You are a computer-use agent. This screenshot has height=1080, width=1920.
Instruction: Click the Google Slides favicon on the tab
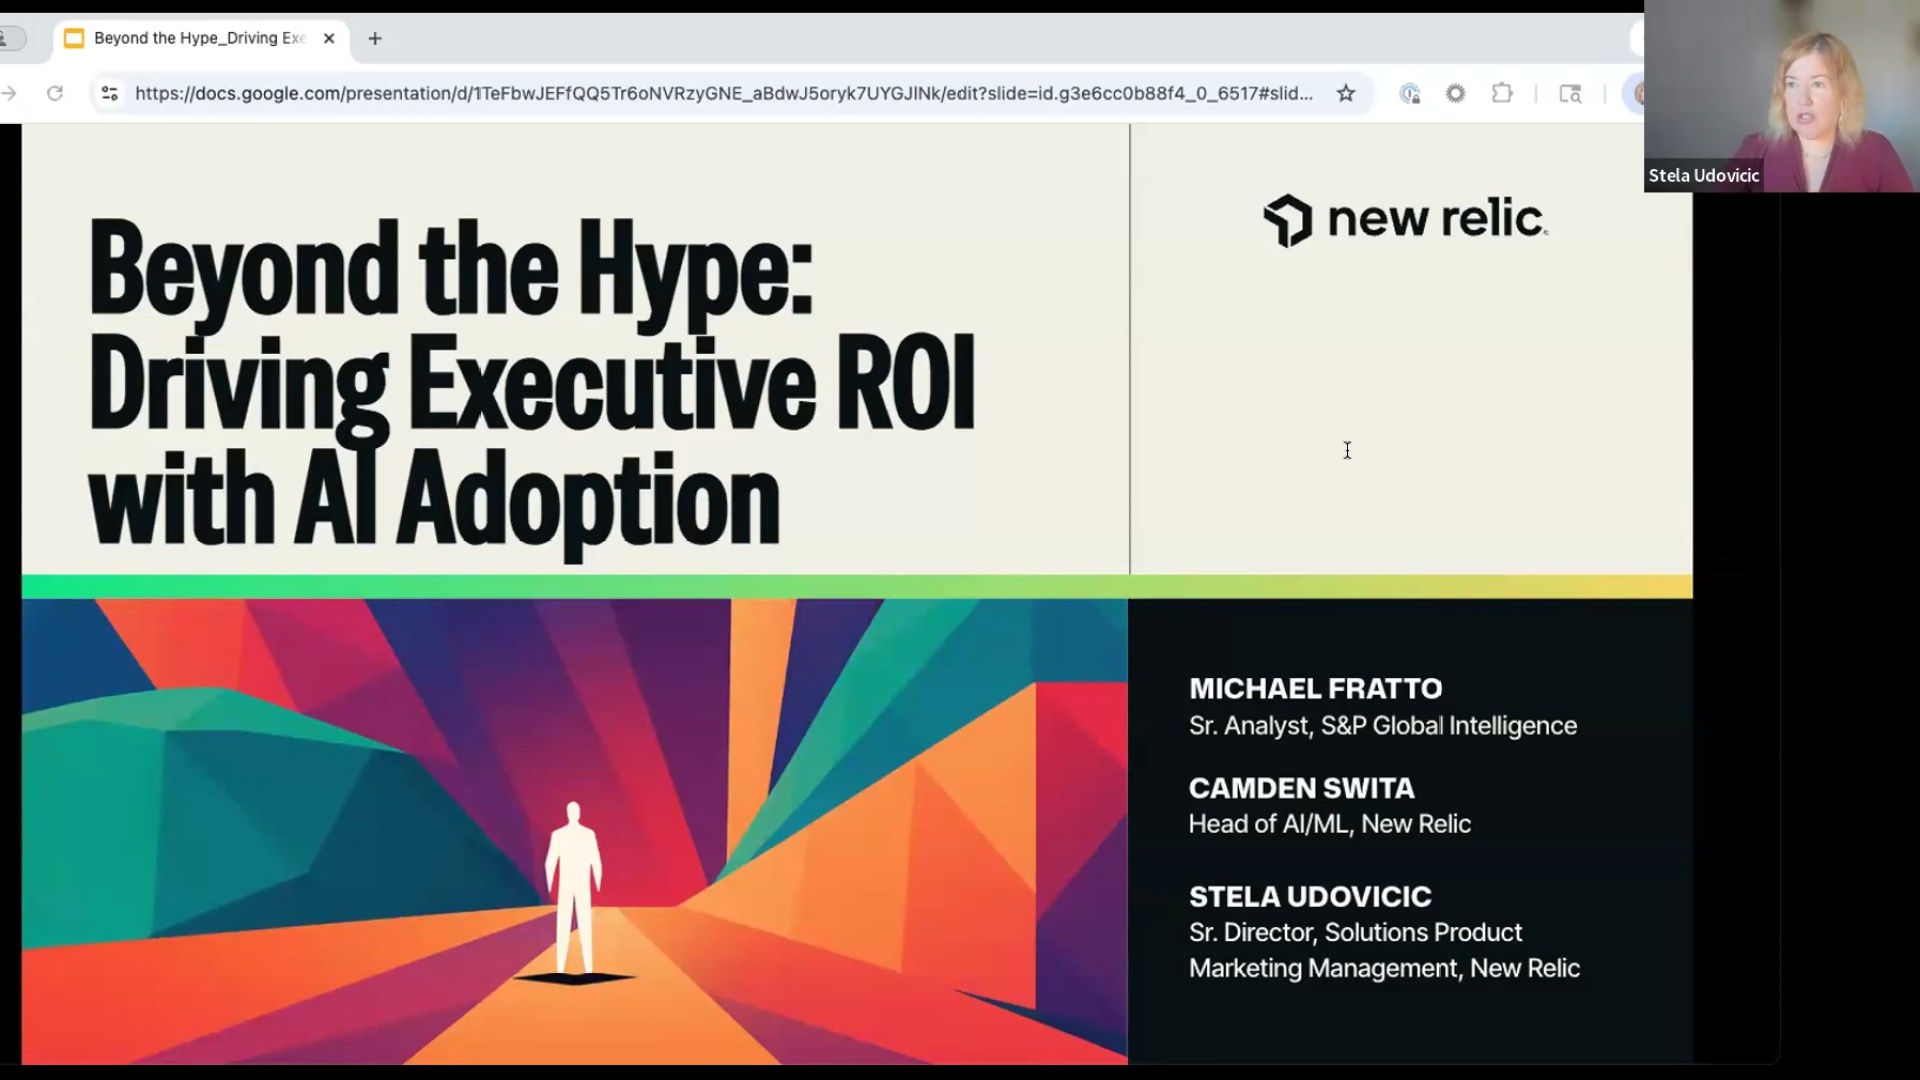(74, 38)
